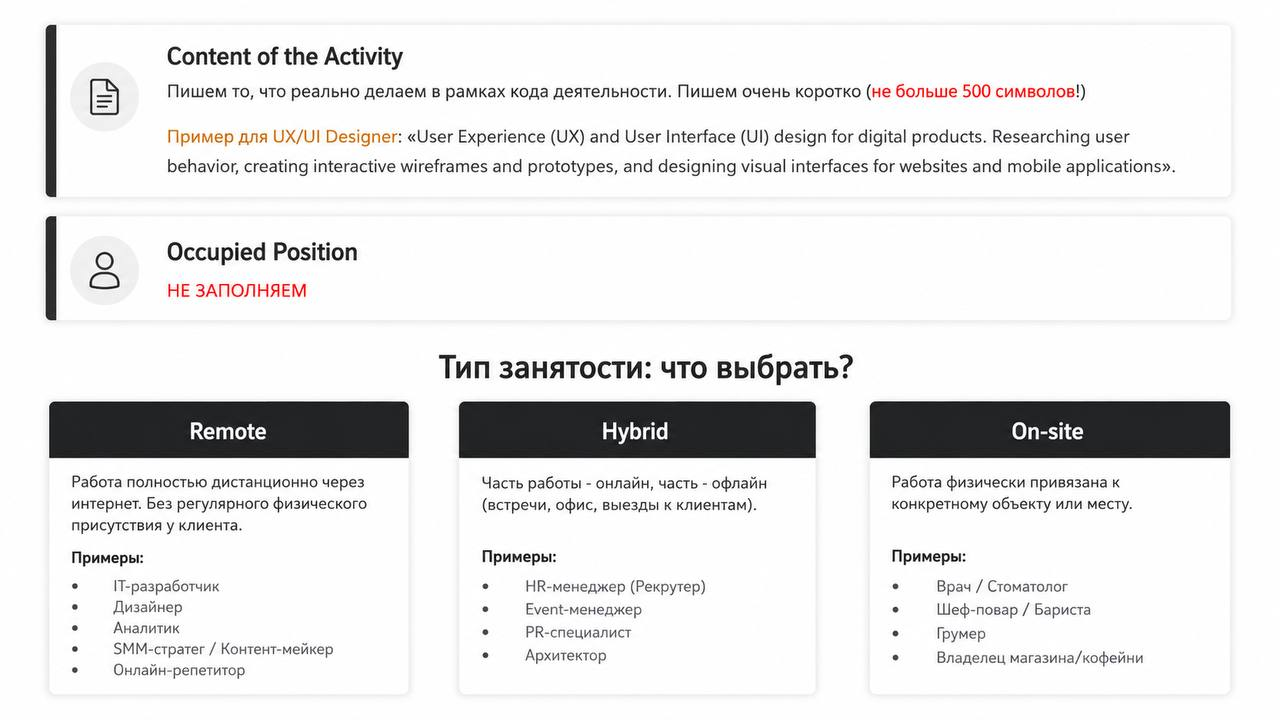Screen dimensions: 1280x720
Task: Click Грумер in the On-site list
Action: click(x=961, y=634)
